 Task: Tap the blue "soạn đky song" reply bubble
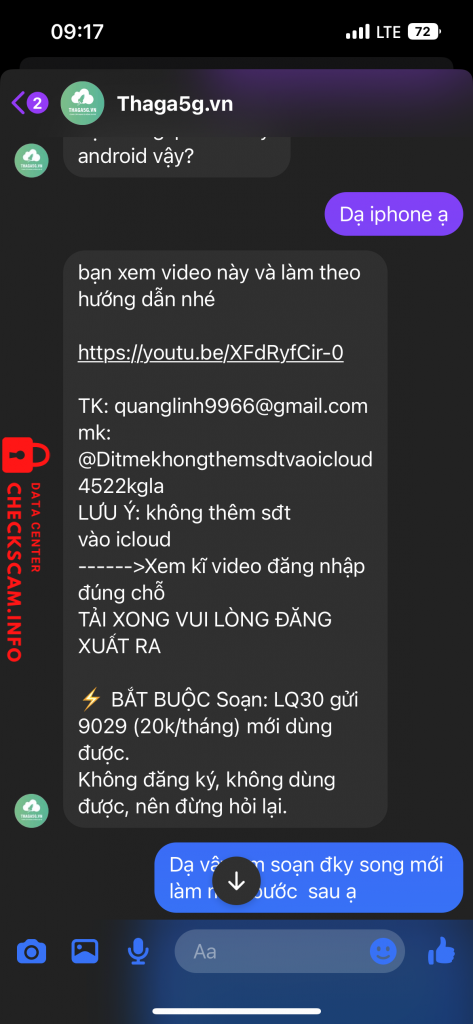click(309, 878)
